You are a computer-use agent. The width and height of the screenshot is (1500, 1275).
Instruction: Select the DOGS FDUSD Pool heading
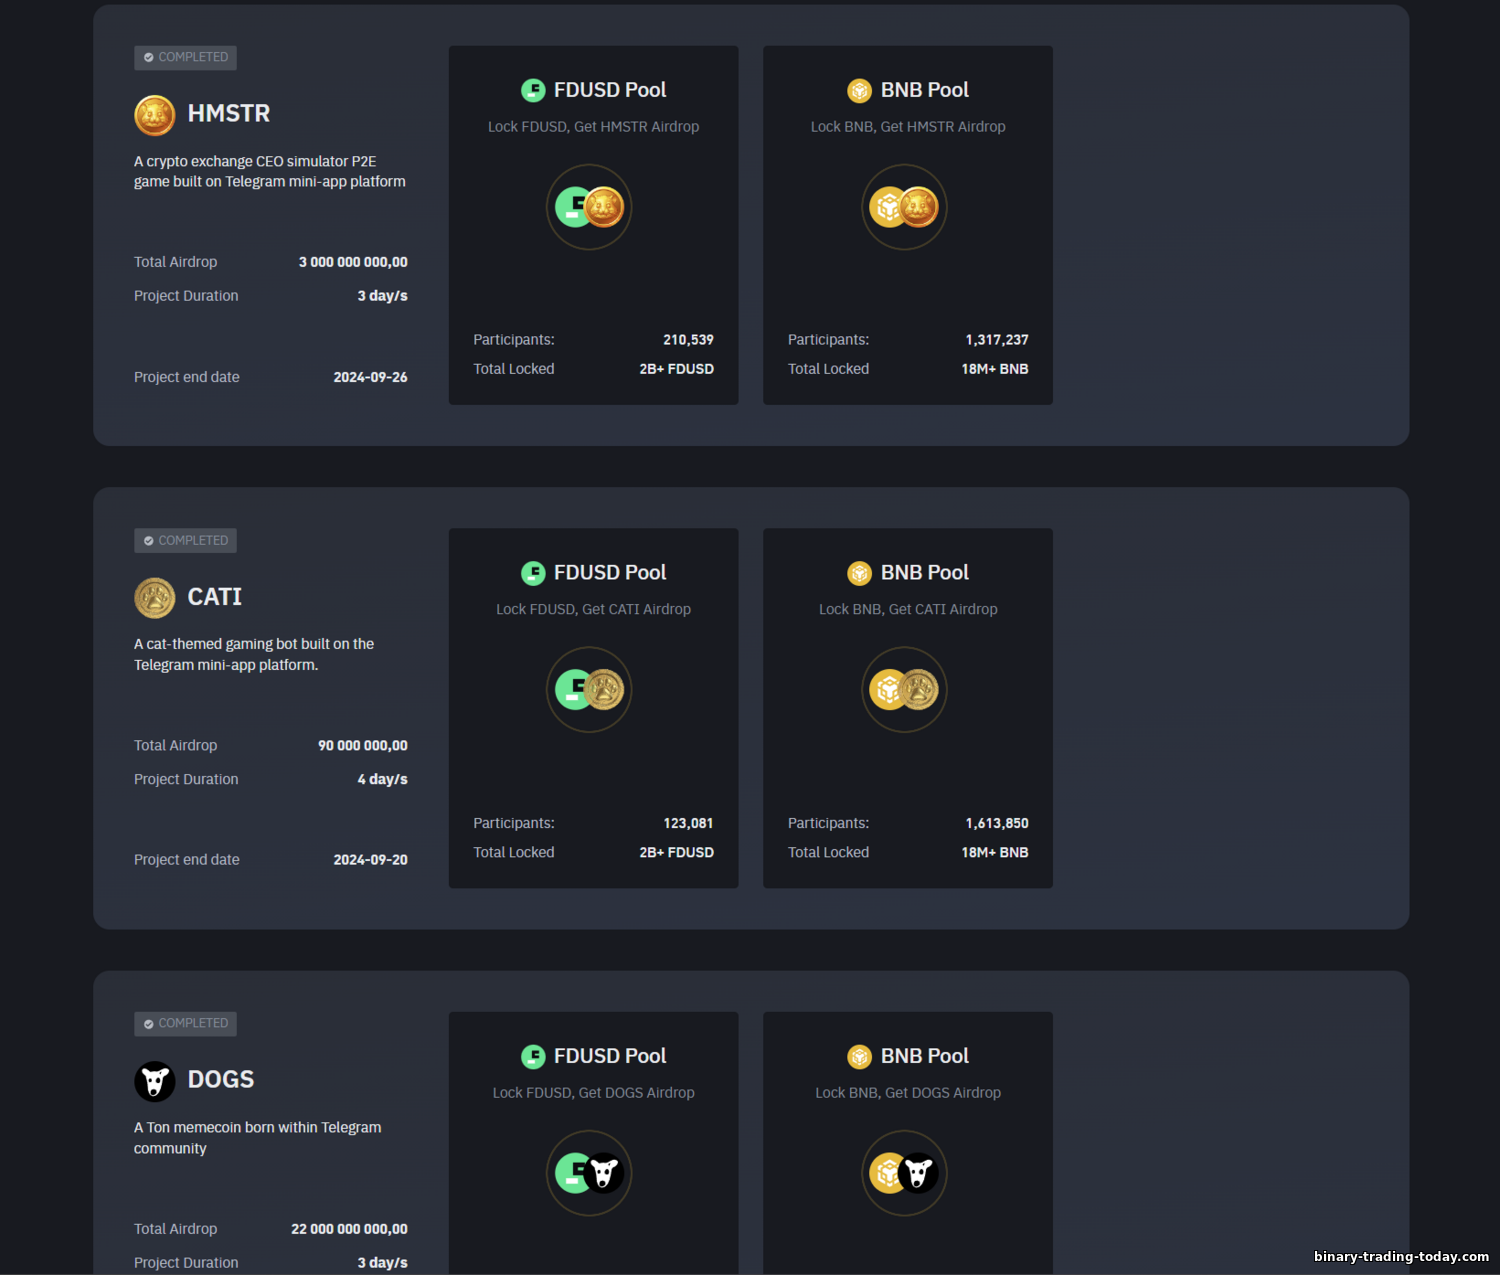pos(610,1056)
